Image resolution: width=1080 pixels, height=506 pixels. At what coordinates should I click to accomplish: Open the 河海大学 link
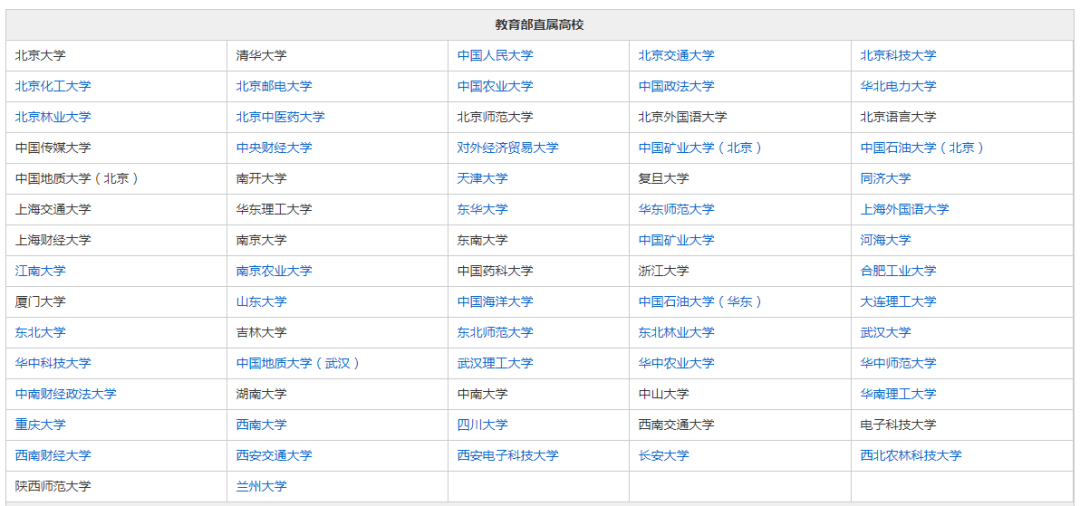[x=885, y=240]
